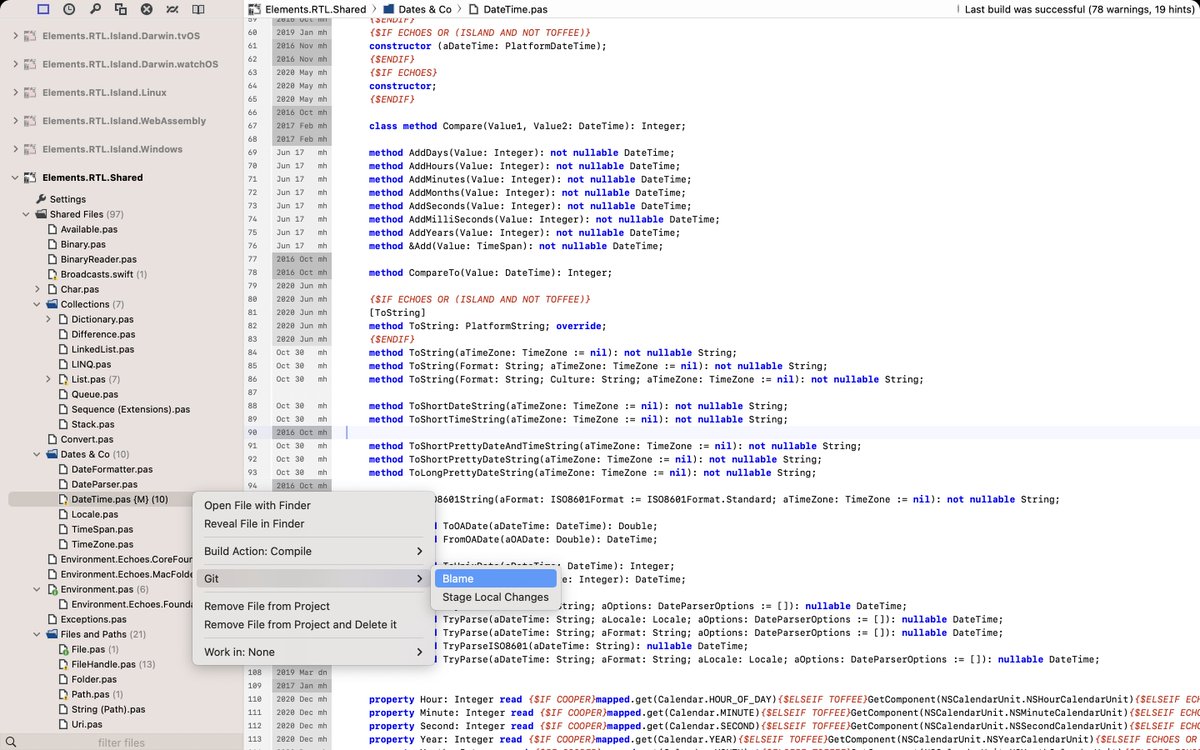Open Binary.pas in the tree

coord(83,244)
